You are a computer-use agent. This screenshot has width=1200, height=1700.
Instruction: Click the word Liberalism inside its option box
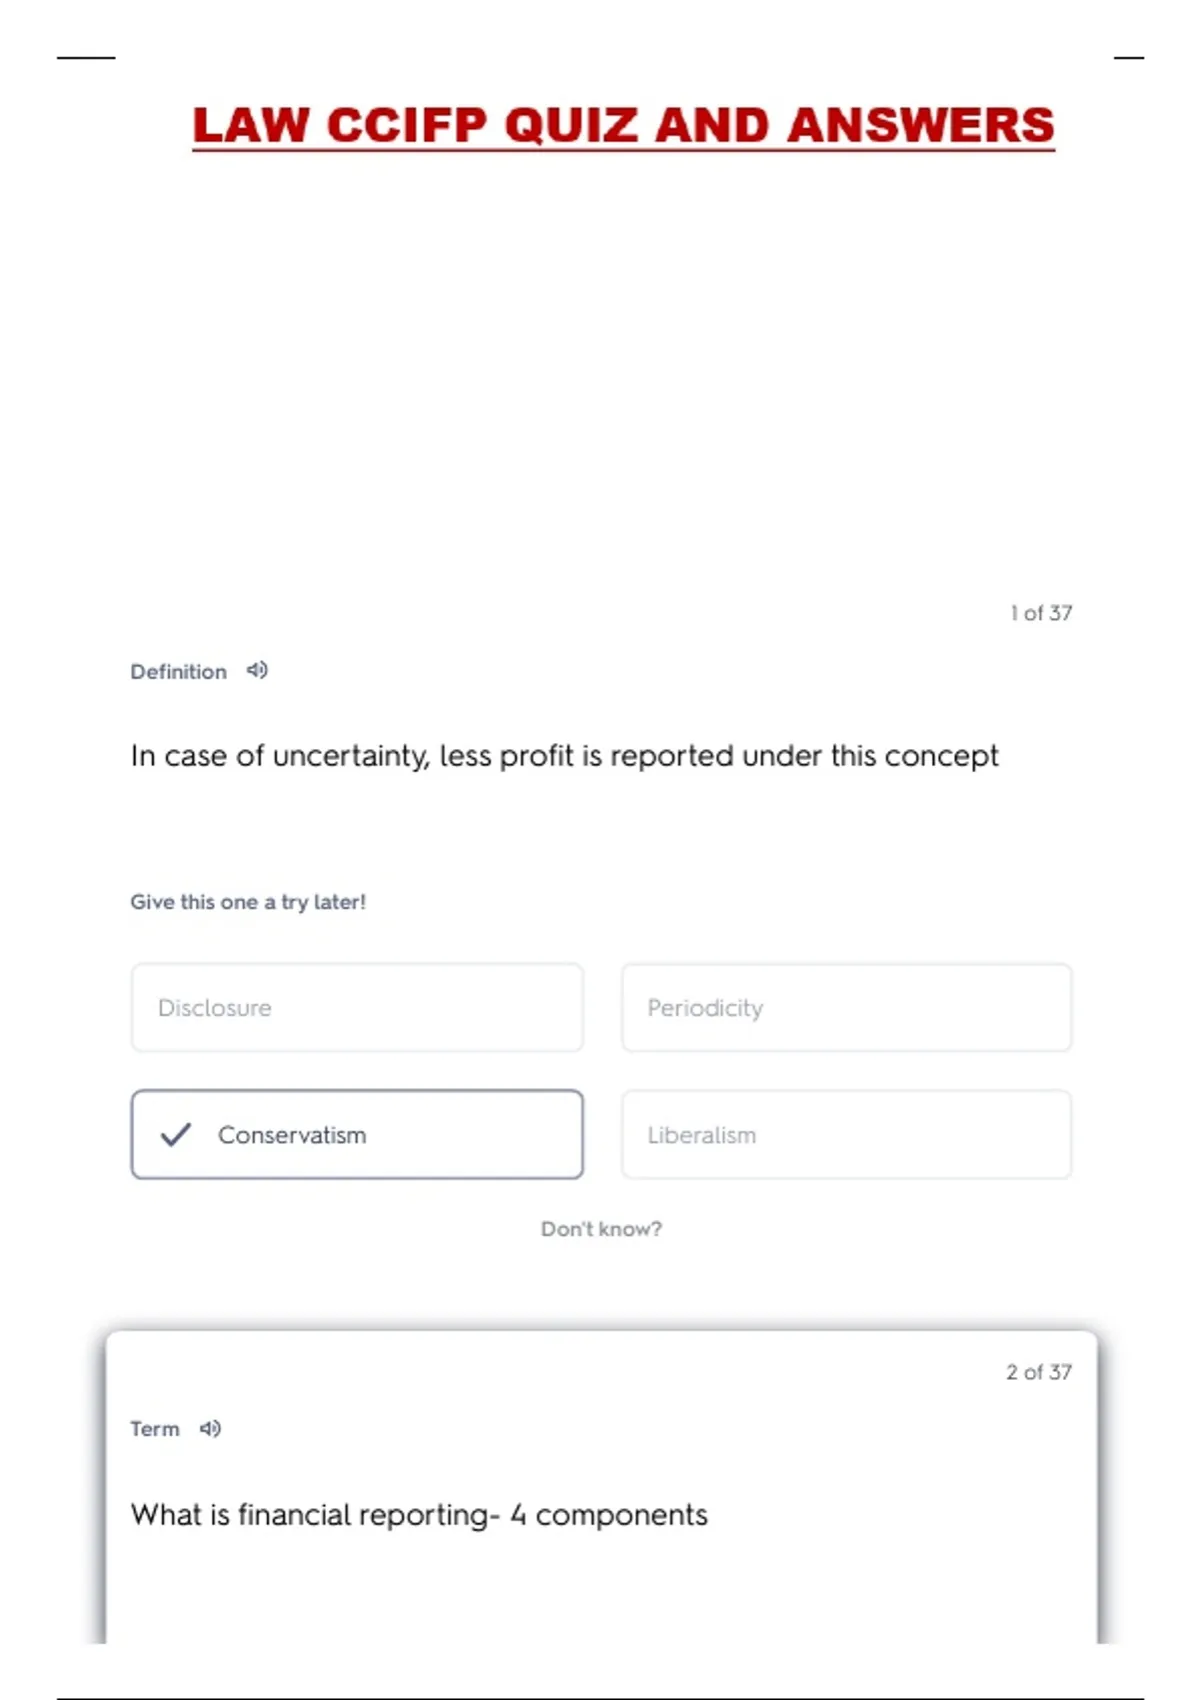[x=701, y=1135]
